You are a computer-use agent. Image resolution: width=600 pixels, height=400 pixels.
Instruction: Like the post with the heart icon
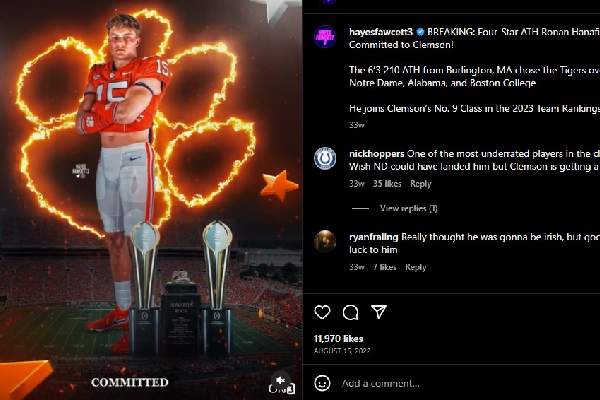[x=322, y=312]
